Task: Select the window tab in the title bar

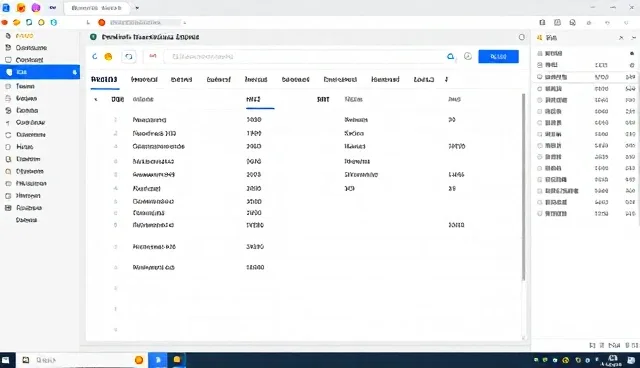Action: [x=97, y=8]
